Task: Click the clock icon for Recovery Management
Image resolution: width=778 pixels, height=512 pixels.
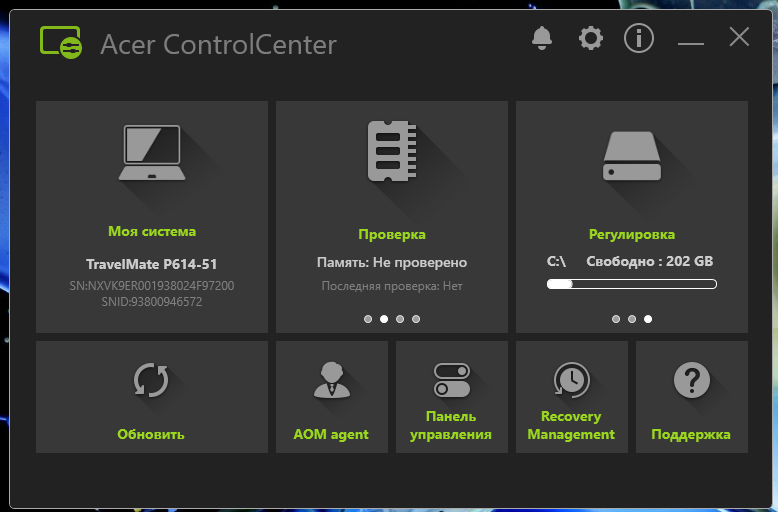Action: (572, 380)
